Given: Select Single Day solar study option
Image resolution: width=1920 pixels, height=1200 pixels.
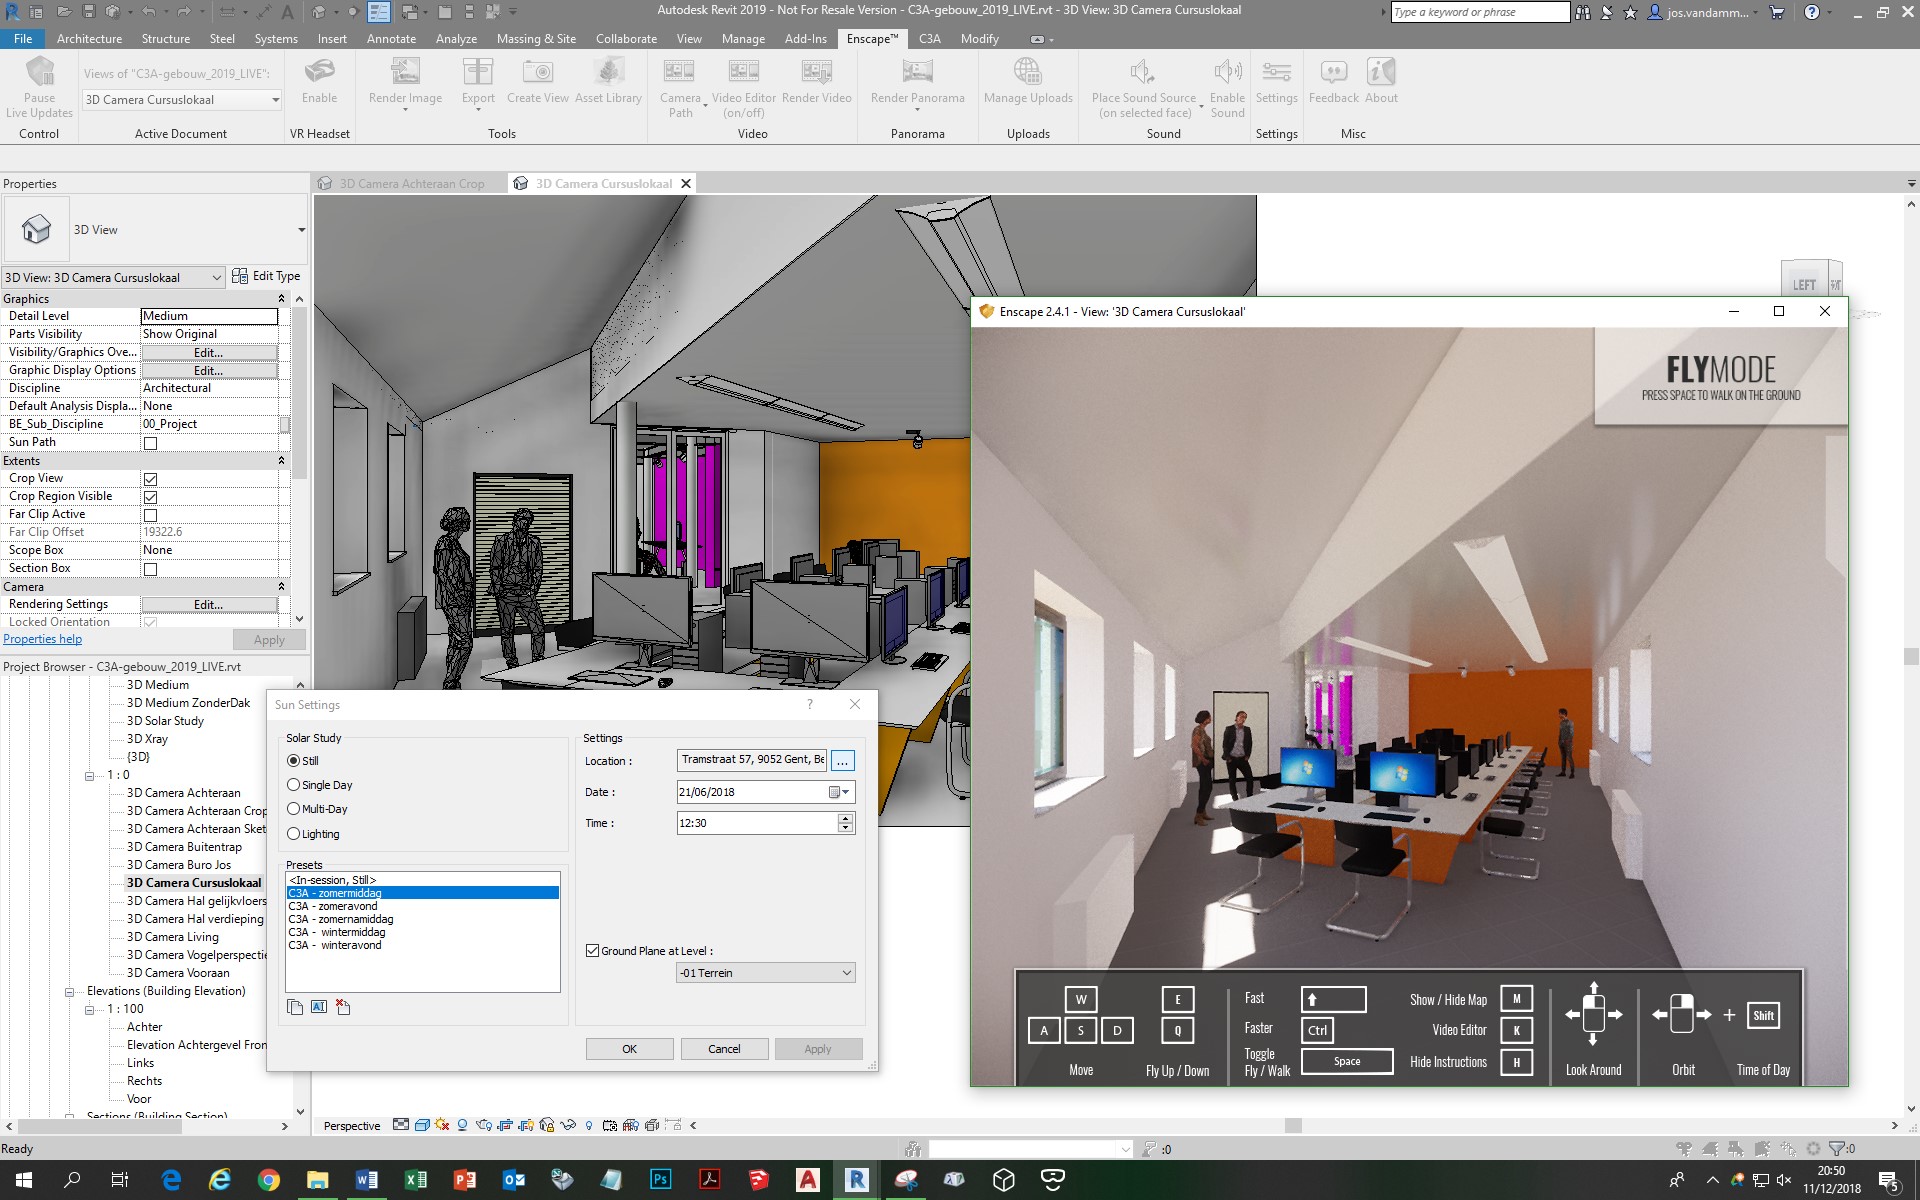Looking at the screenshot, I should (293, 785).
